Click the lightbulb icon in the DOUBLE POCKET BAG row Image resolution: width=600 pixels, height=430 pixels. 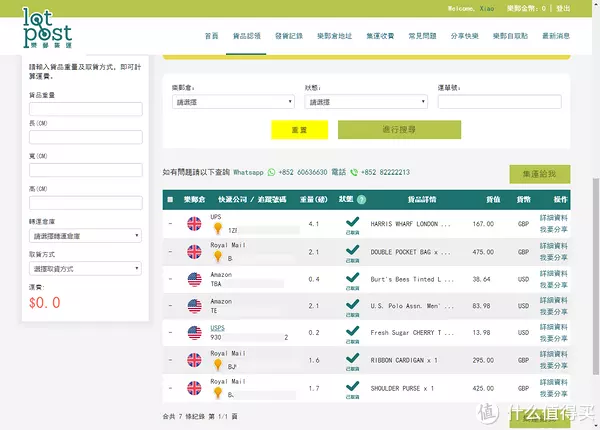(218, 256)
